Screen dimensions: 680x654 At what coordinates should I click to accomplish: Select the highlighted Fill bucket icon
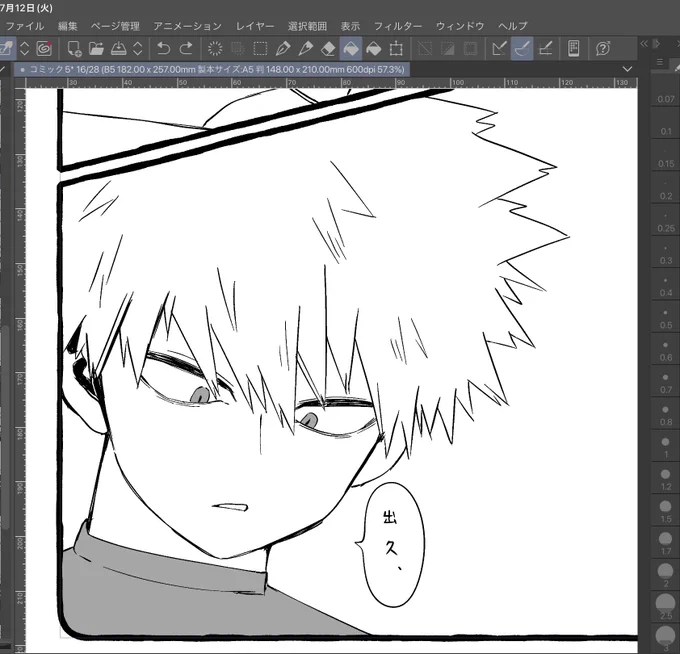click(x=351, y=48)
